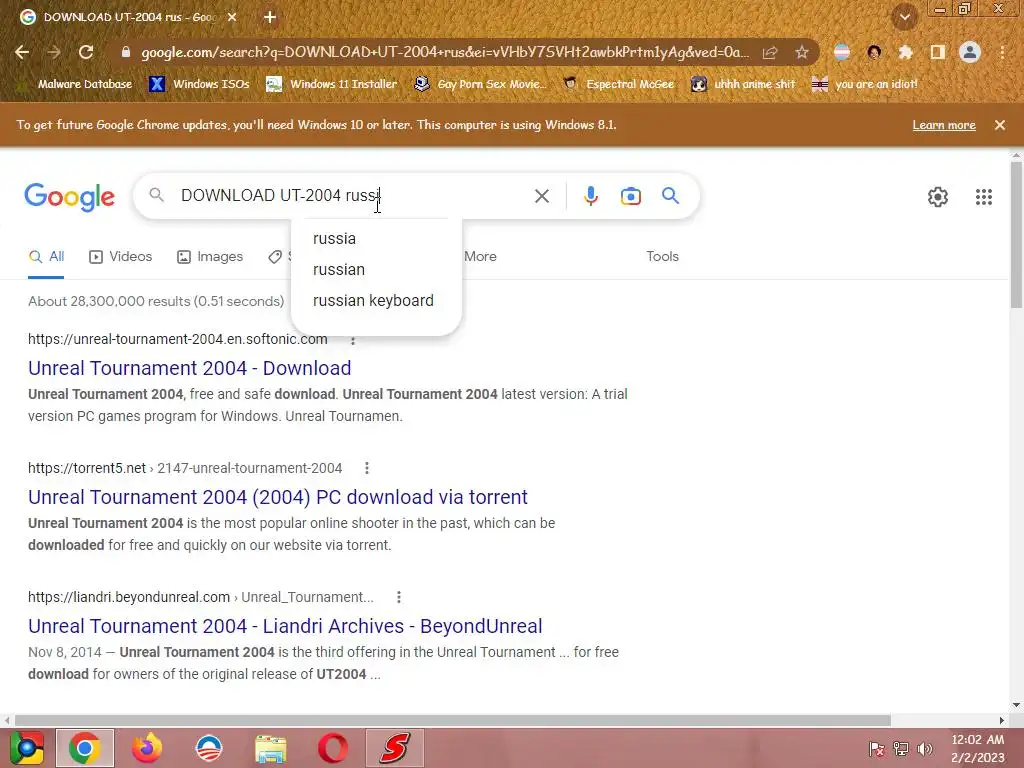Click inside the Google search box

[x=353, y=195]
